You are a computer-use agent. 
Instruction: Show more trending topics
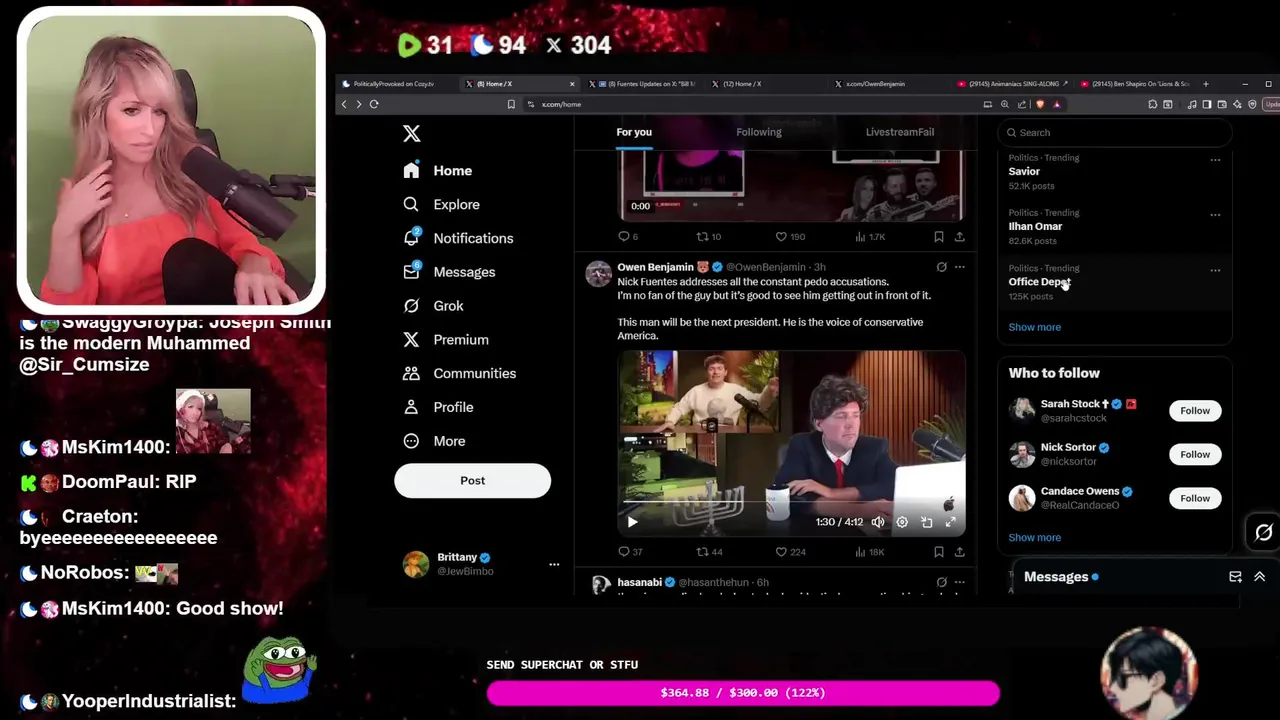pos(1034,327)
